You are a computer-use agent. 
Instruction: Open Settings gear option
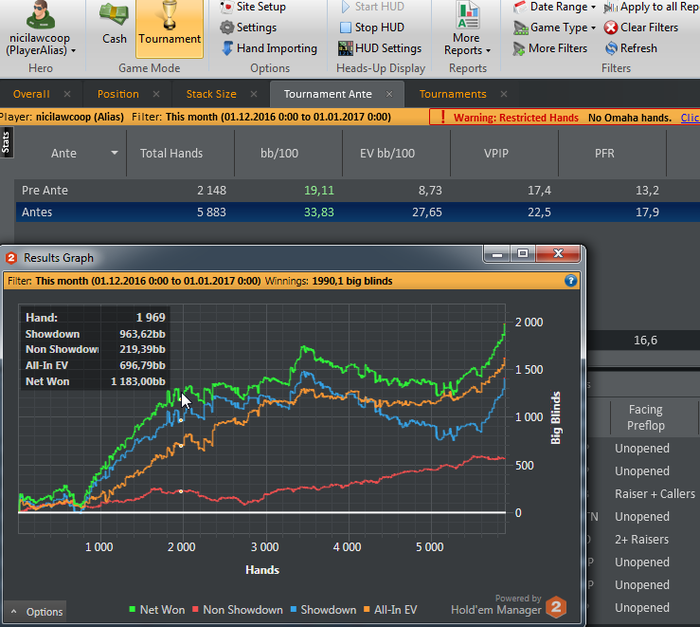(249, 27)
